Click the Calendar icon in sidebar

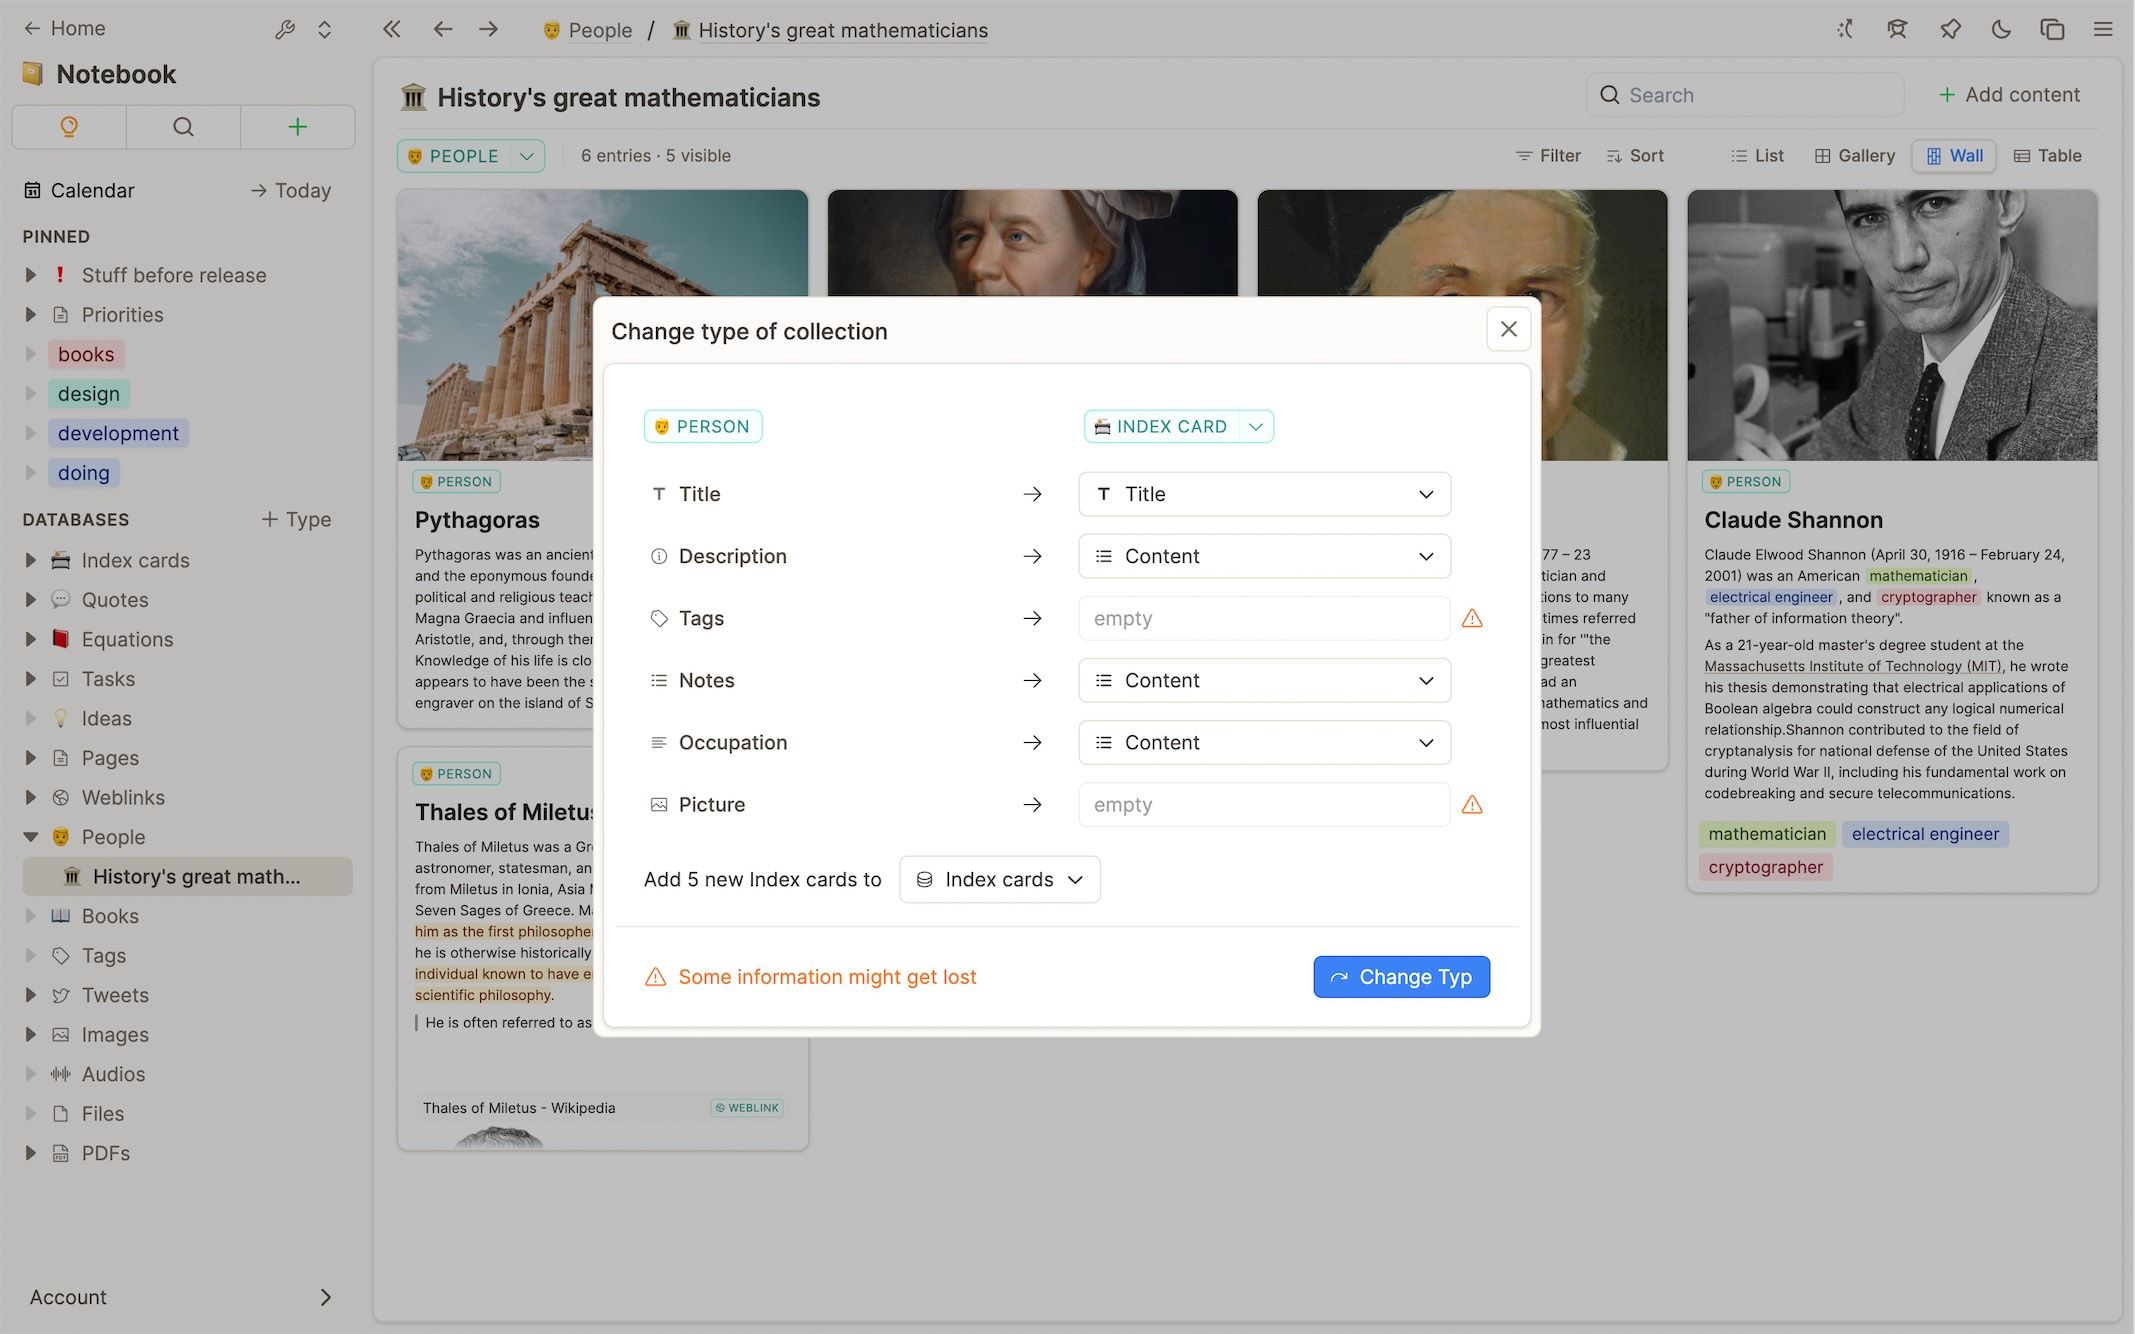(33, 190)
